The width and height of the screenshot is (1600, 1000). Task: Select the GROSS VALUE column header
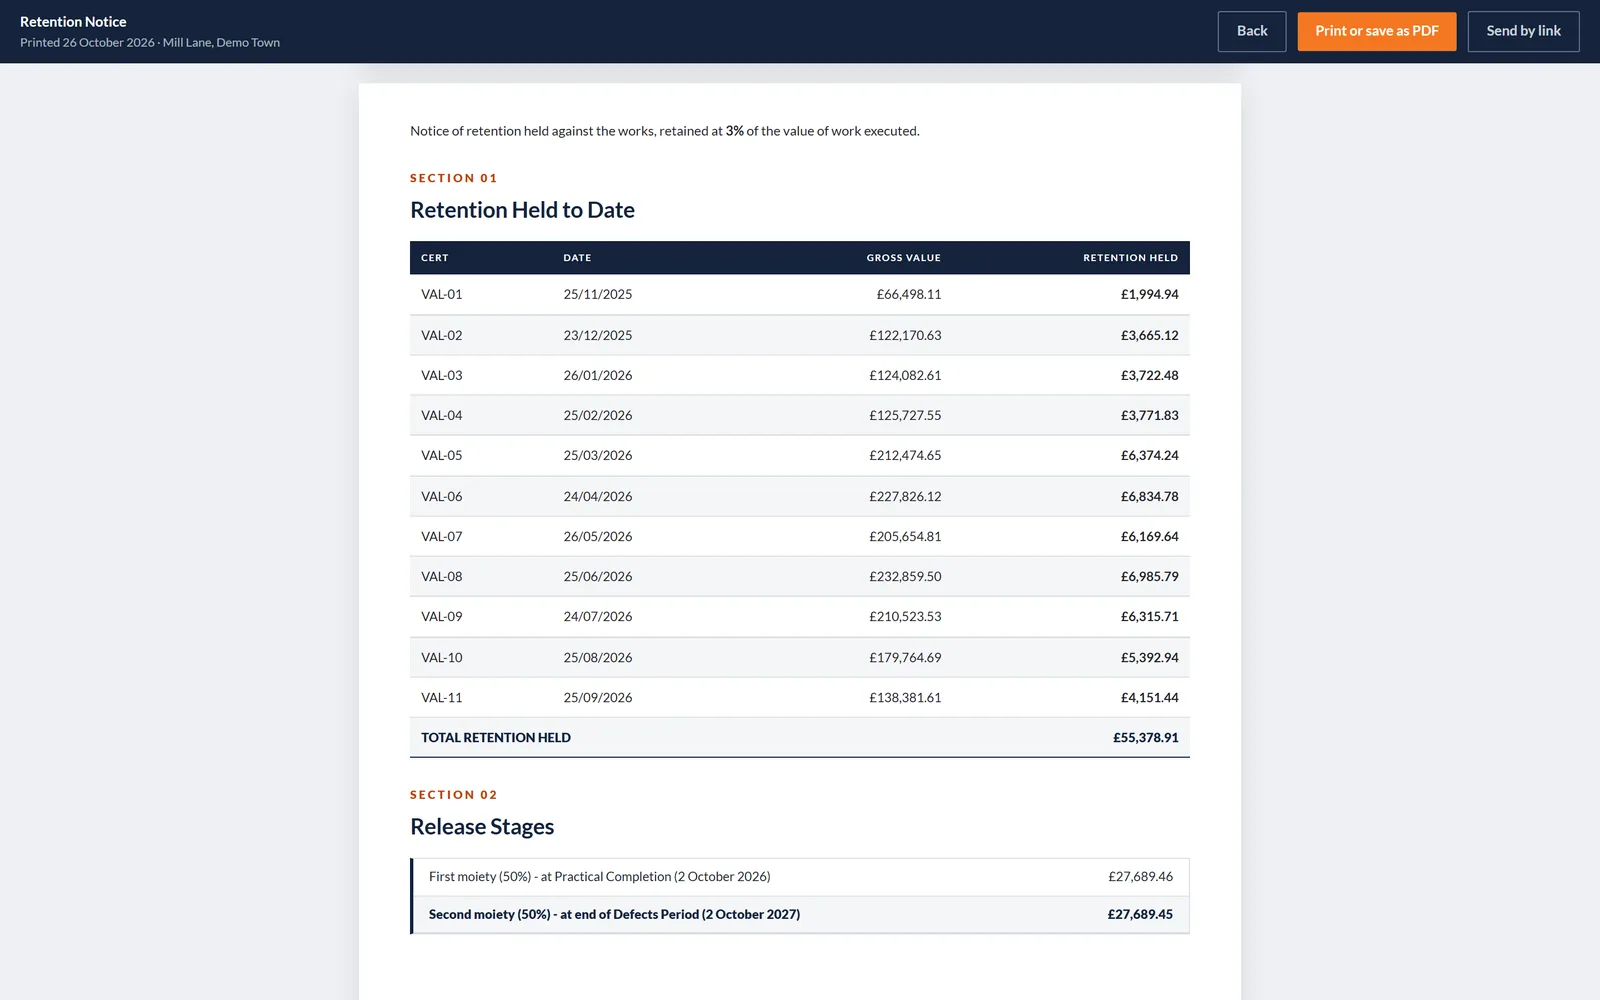click(x=904, y=258)
